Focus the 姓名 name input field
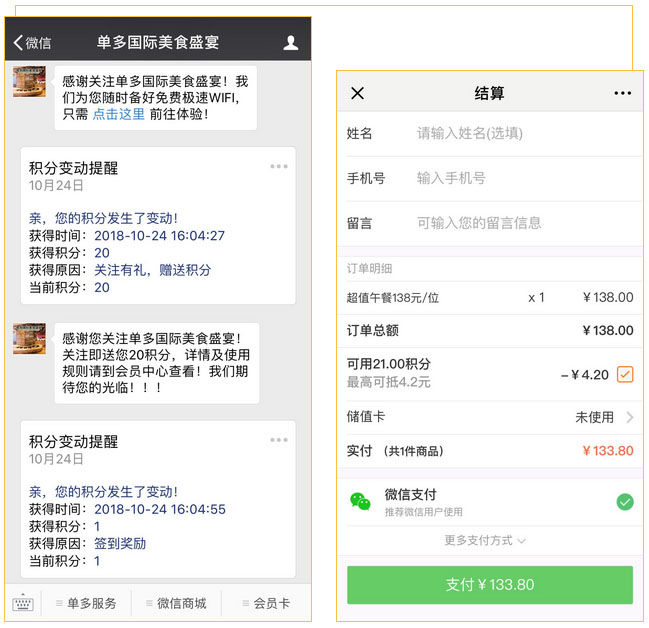The width and height of the screenshot is (649, 628). click(520, 133)
